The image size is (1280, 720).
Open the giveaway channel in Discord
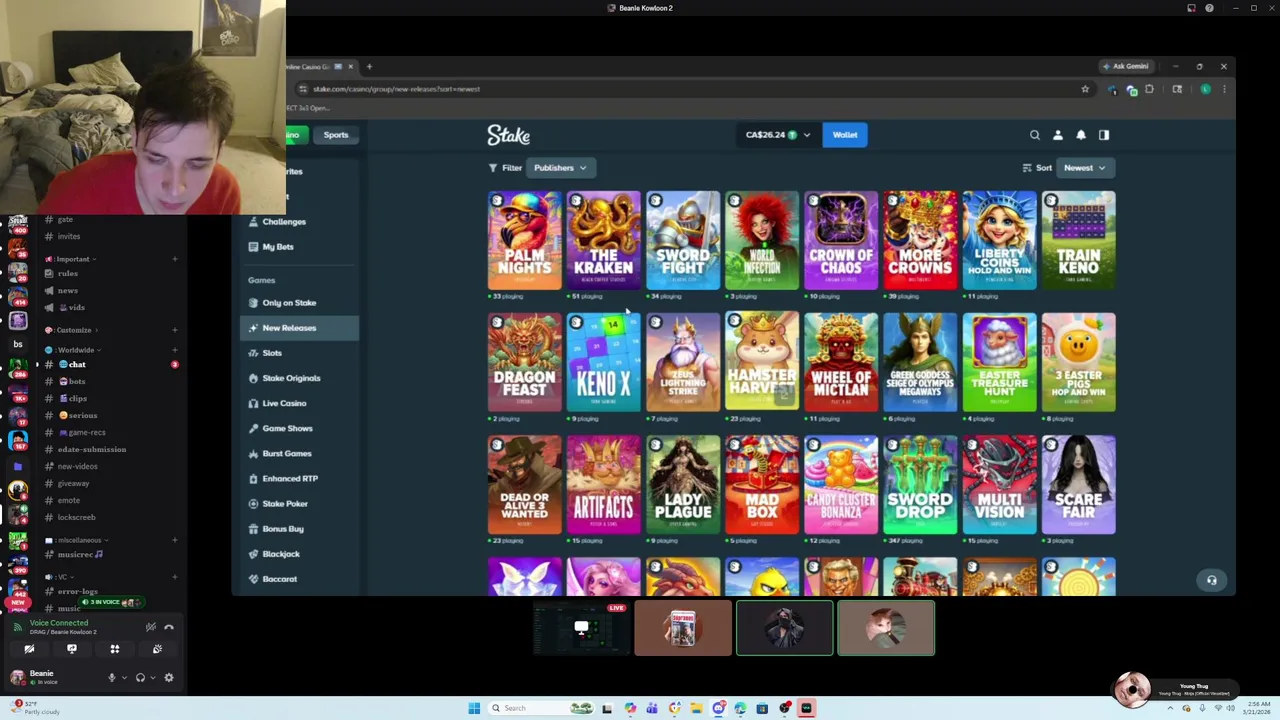112,483
